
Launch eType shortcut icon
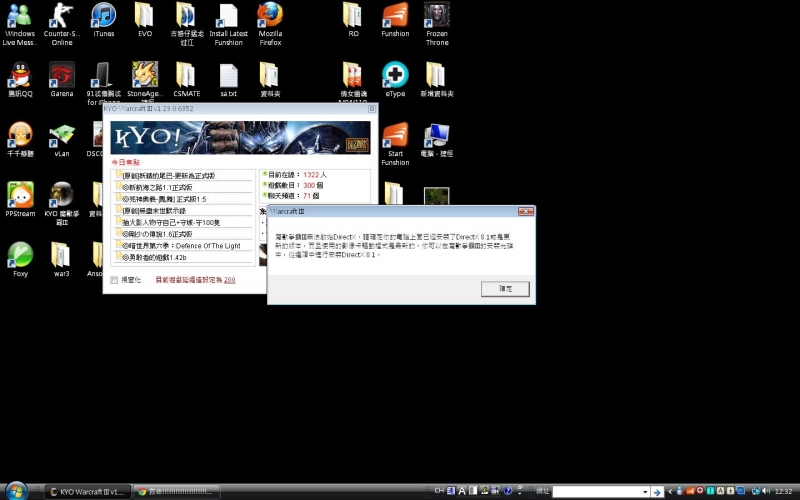(x=395, y=79)
